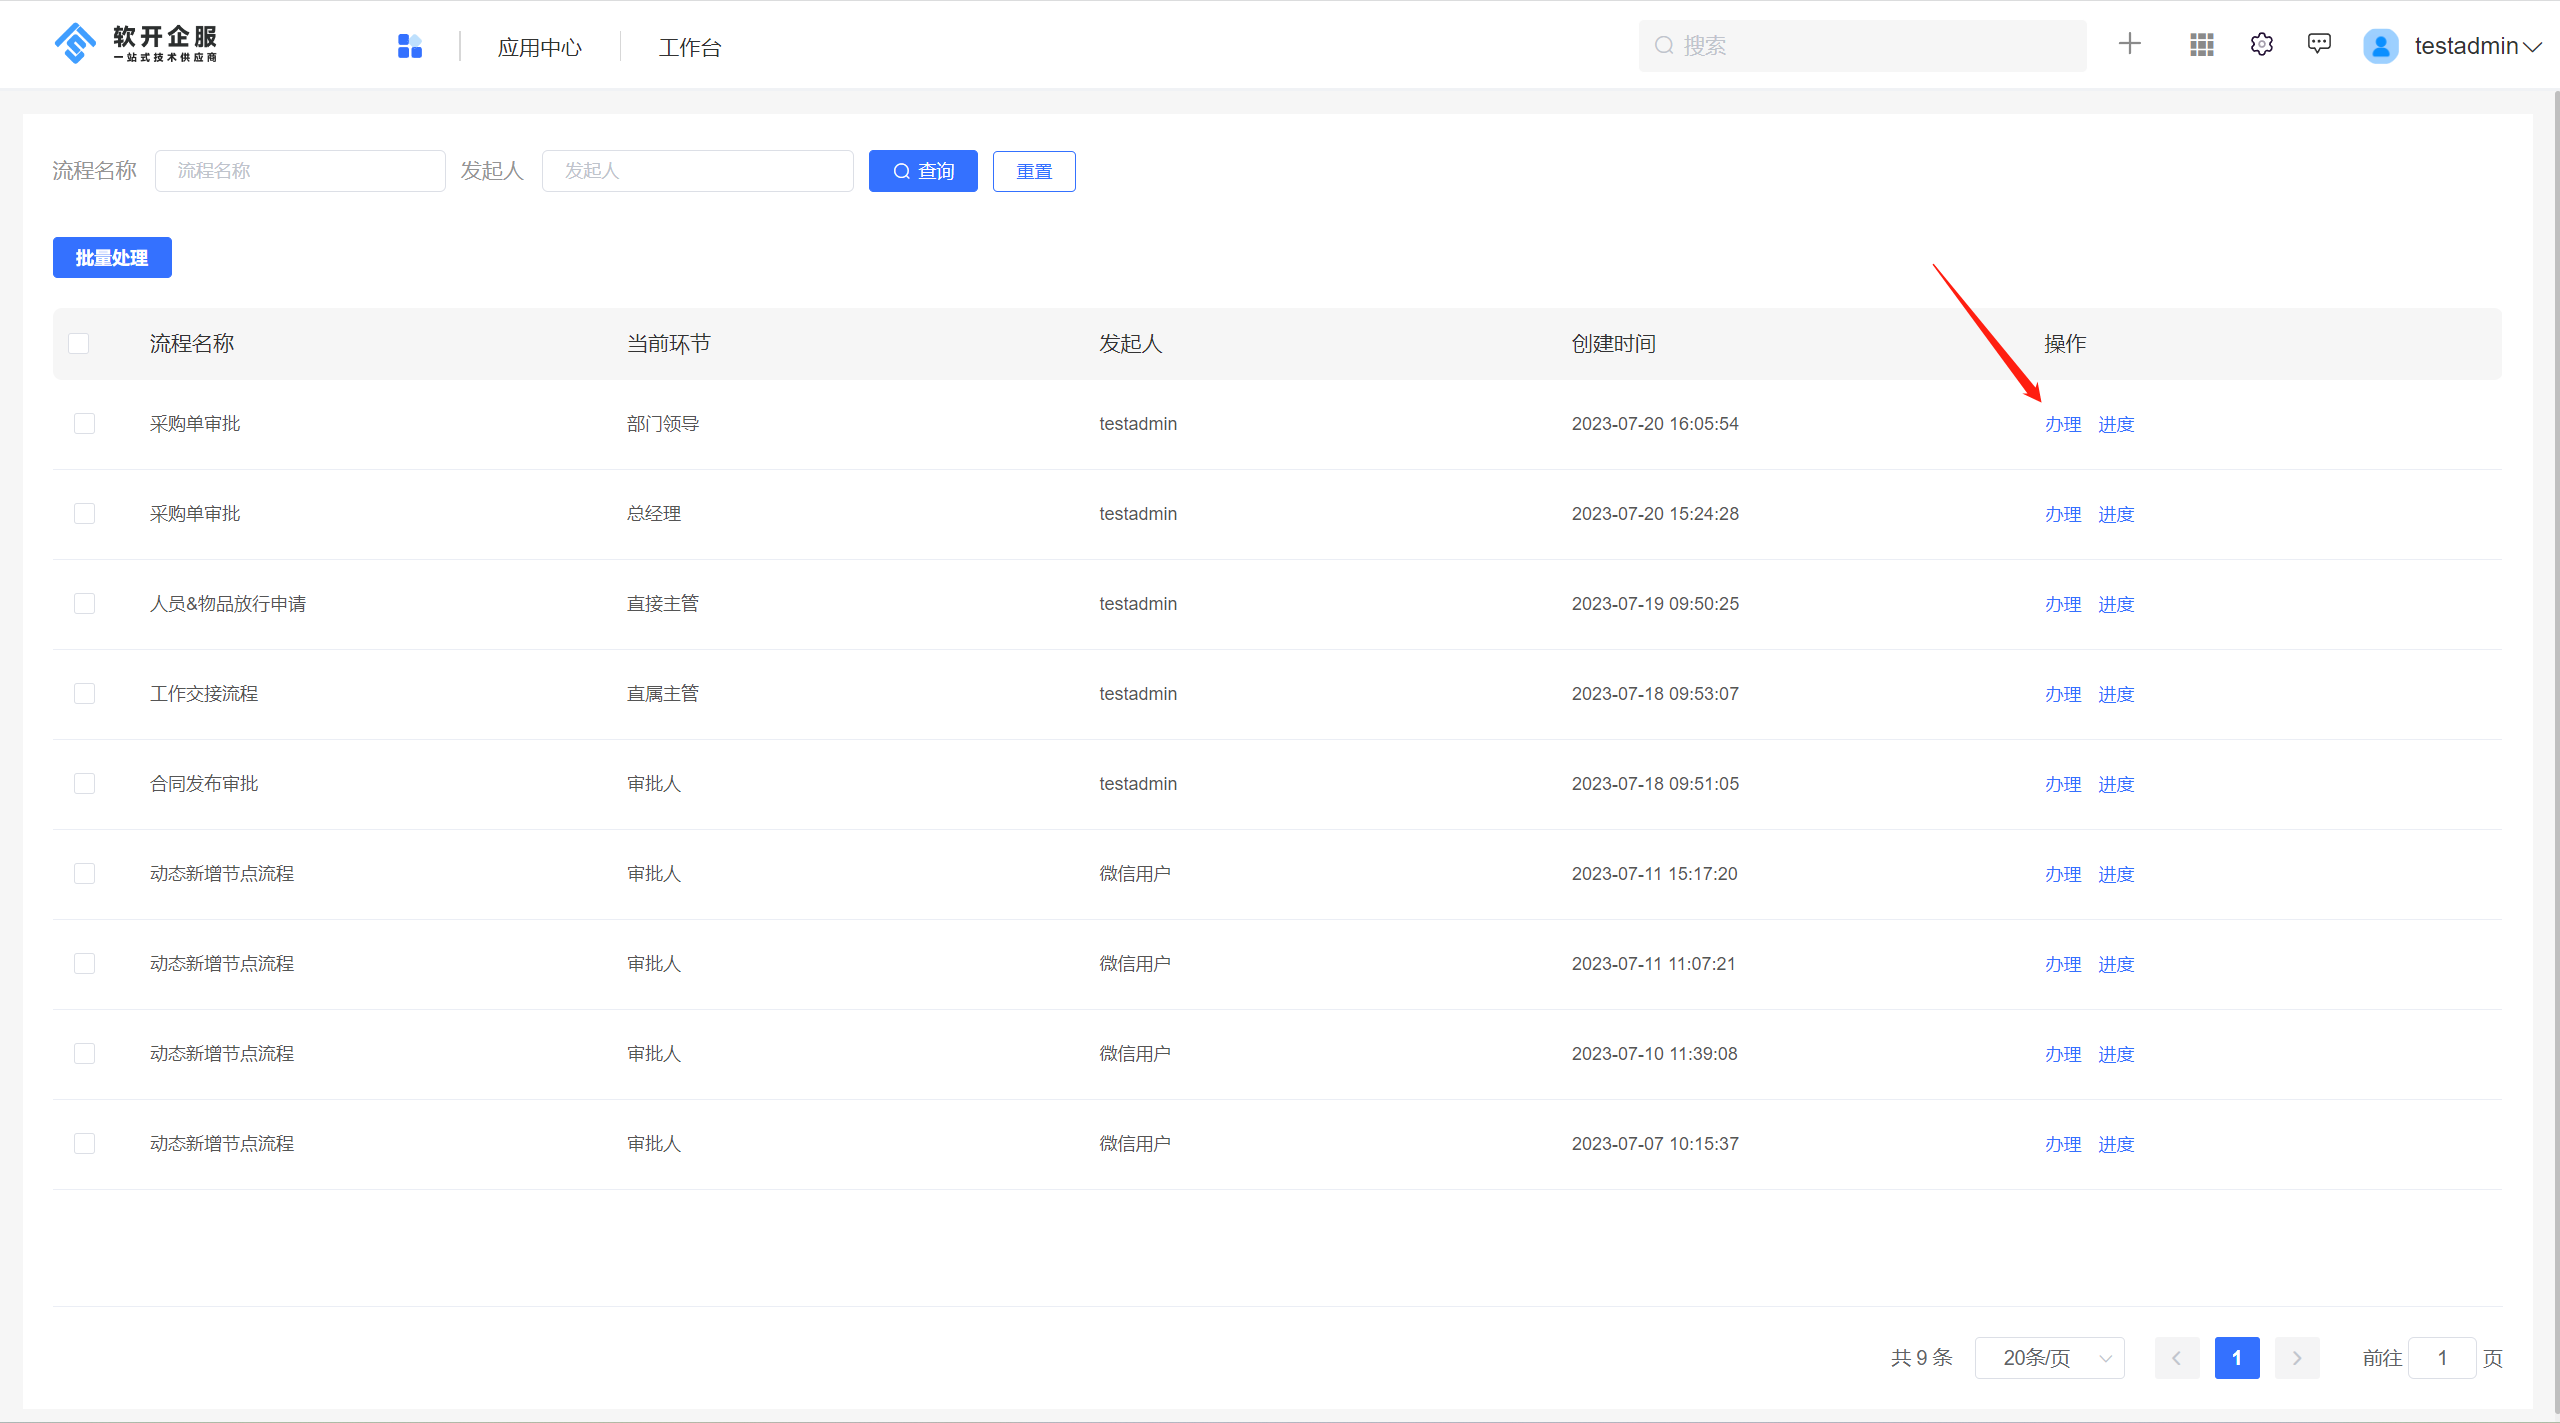Screen dimensions: 2560x1423
Task: Click the 批量处理 batch button
Action: (x=112, y=257)
